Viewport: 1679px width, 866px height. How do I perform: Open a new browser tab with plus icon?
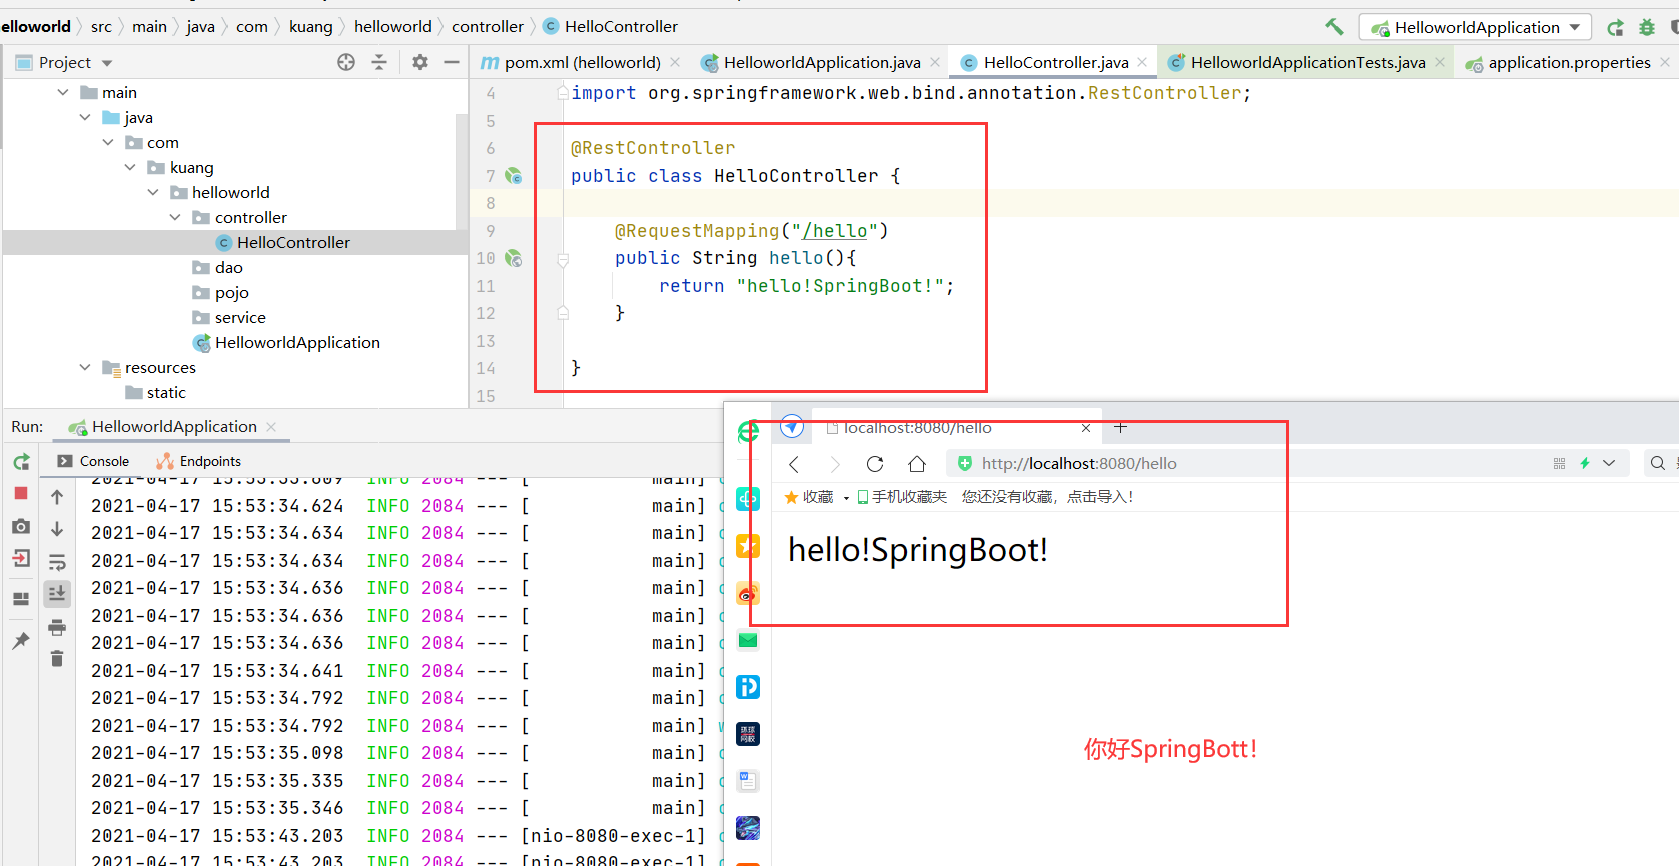[1121, 427]
